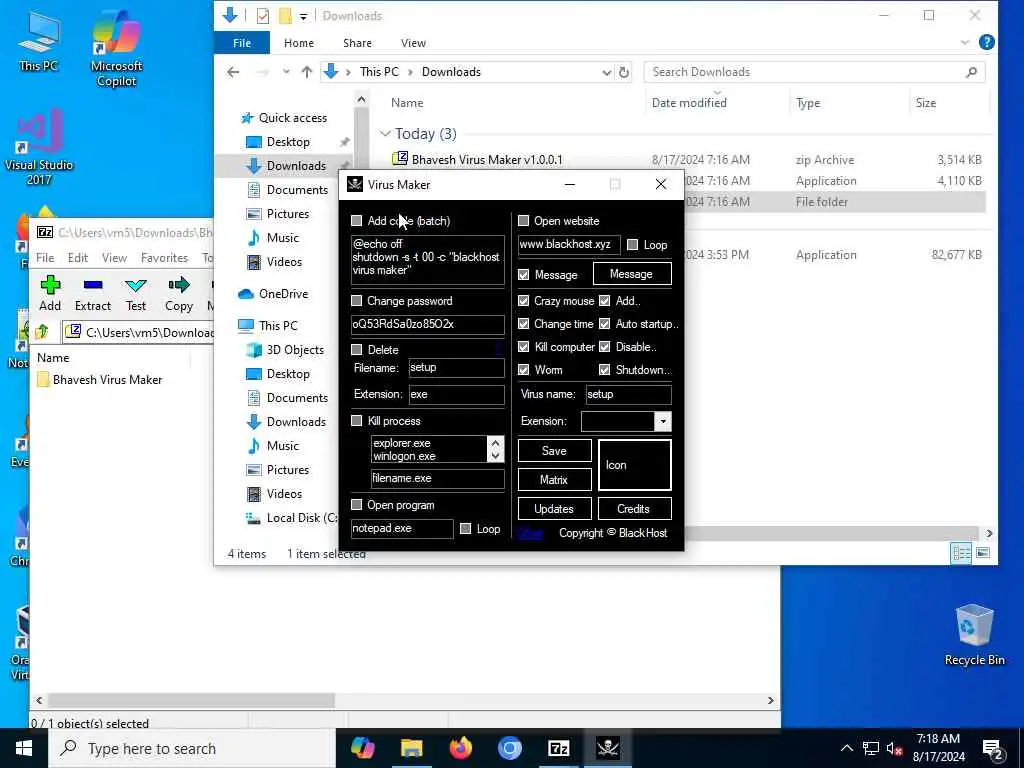
Task: Tick the Change password checkbox
Action: [357, 301]
